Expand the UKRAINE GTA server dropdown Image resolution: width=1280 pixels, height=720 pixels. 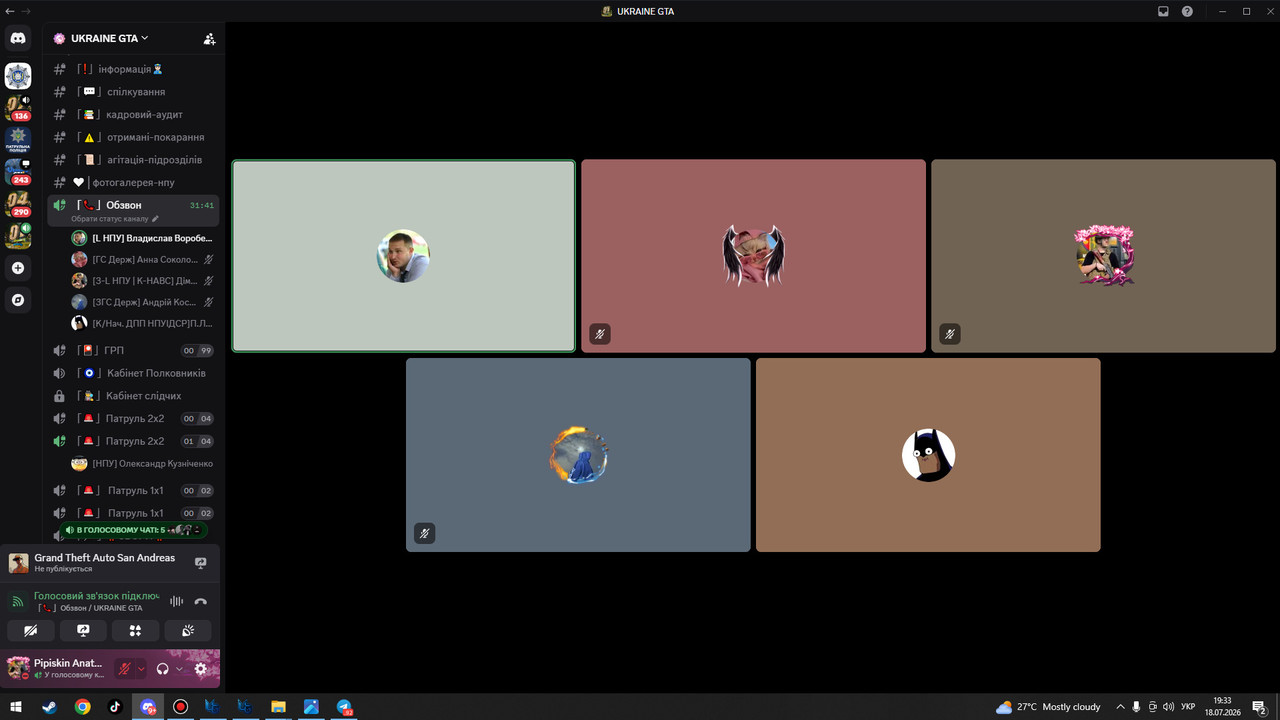point(100,38)
